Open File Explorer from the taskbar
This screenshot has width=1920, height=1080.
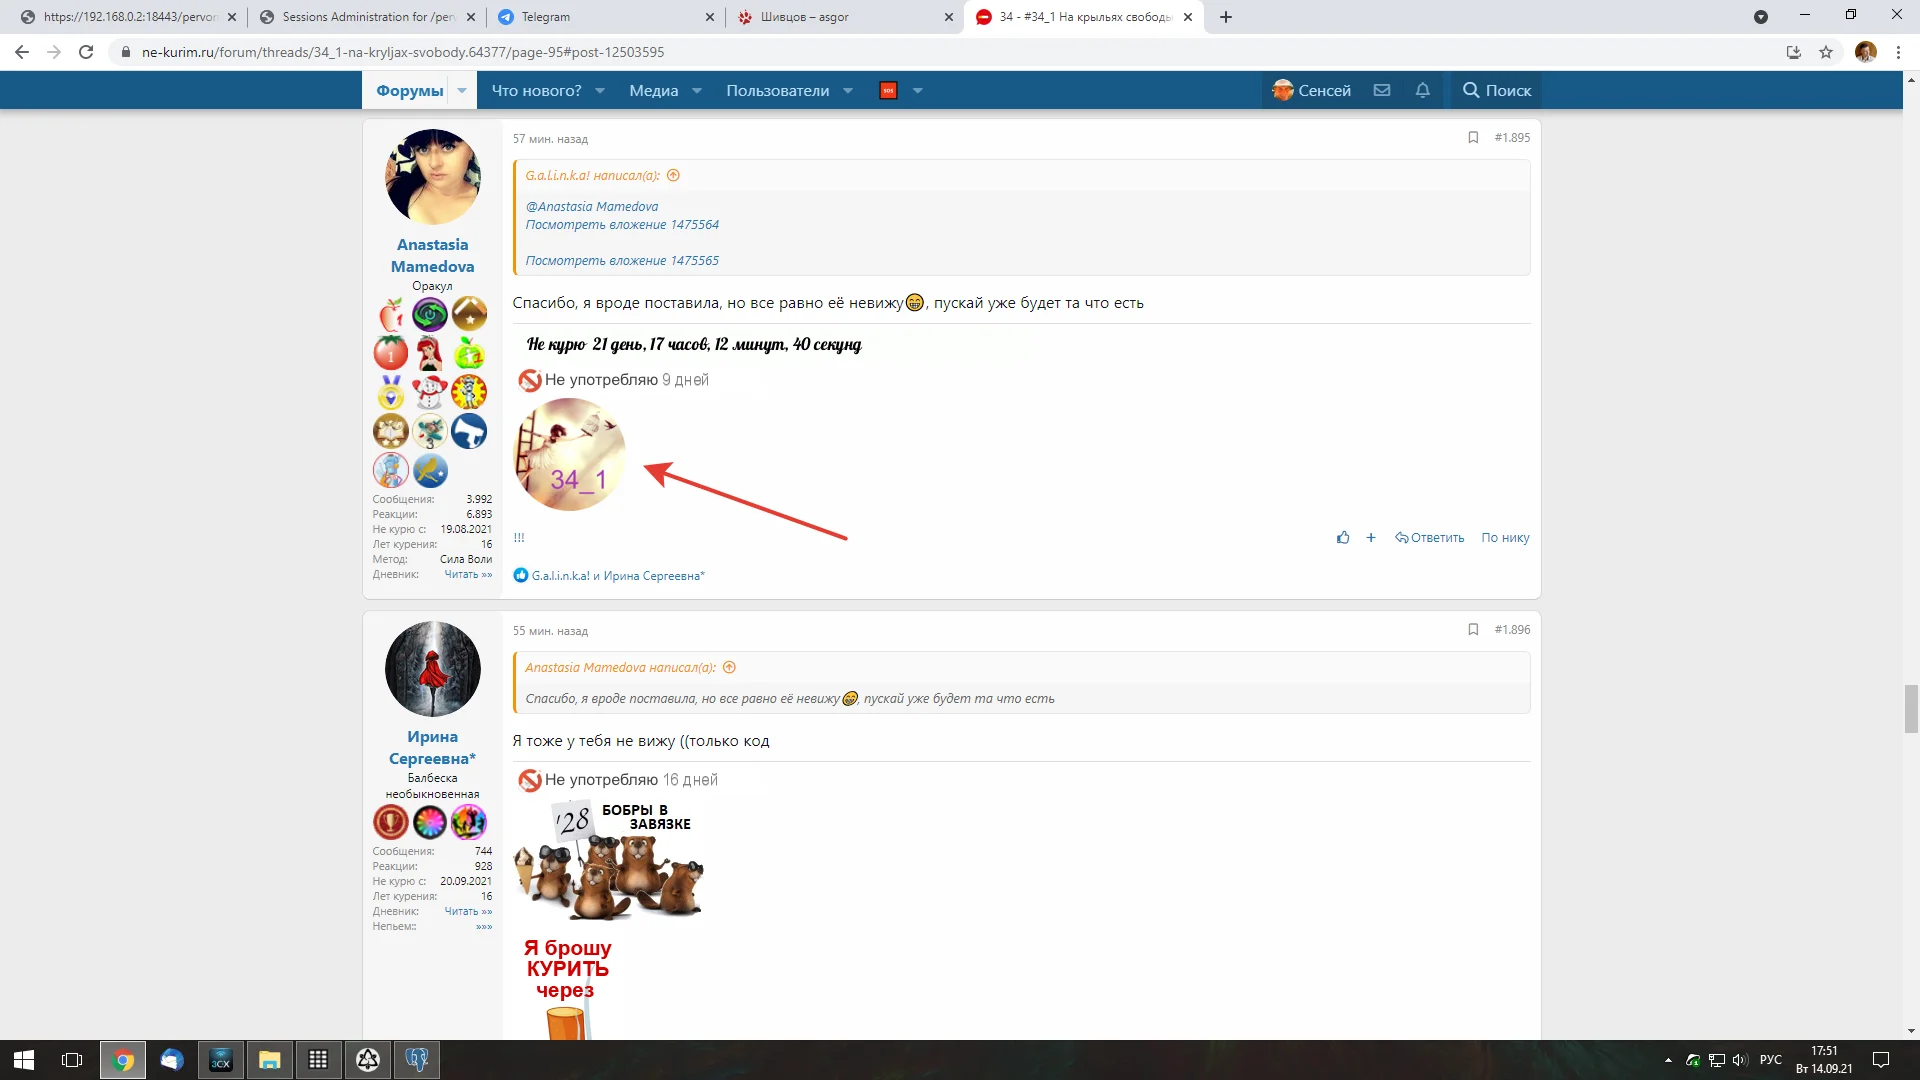coord(269,1060)
